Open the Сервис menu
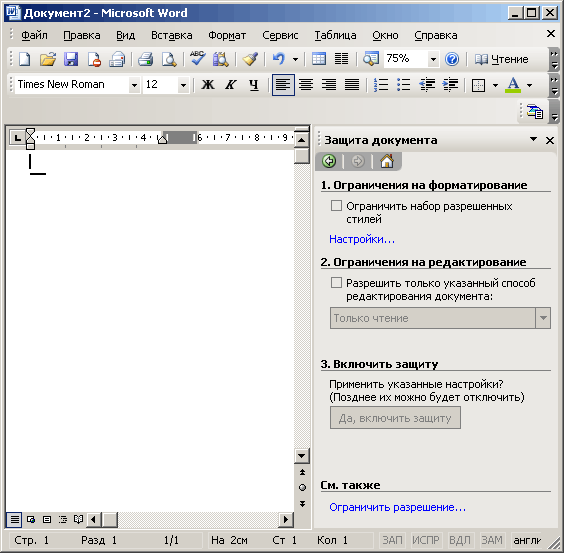Viewport: 564px width, 553px height. (280, 35)
